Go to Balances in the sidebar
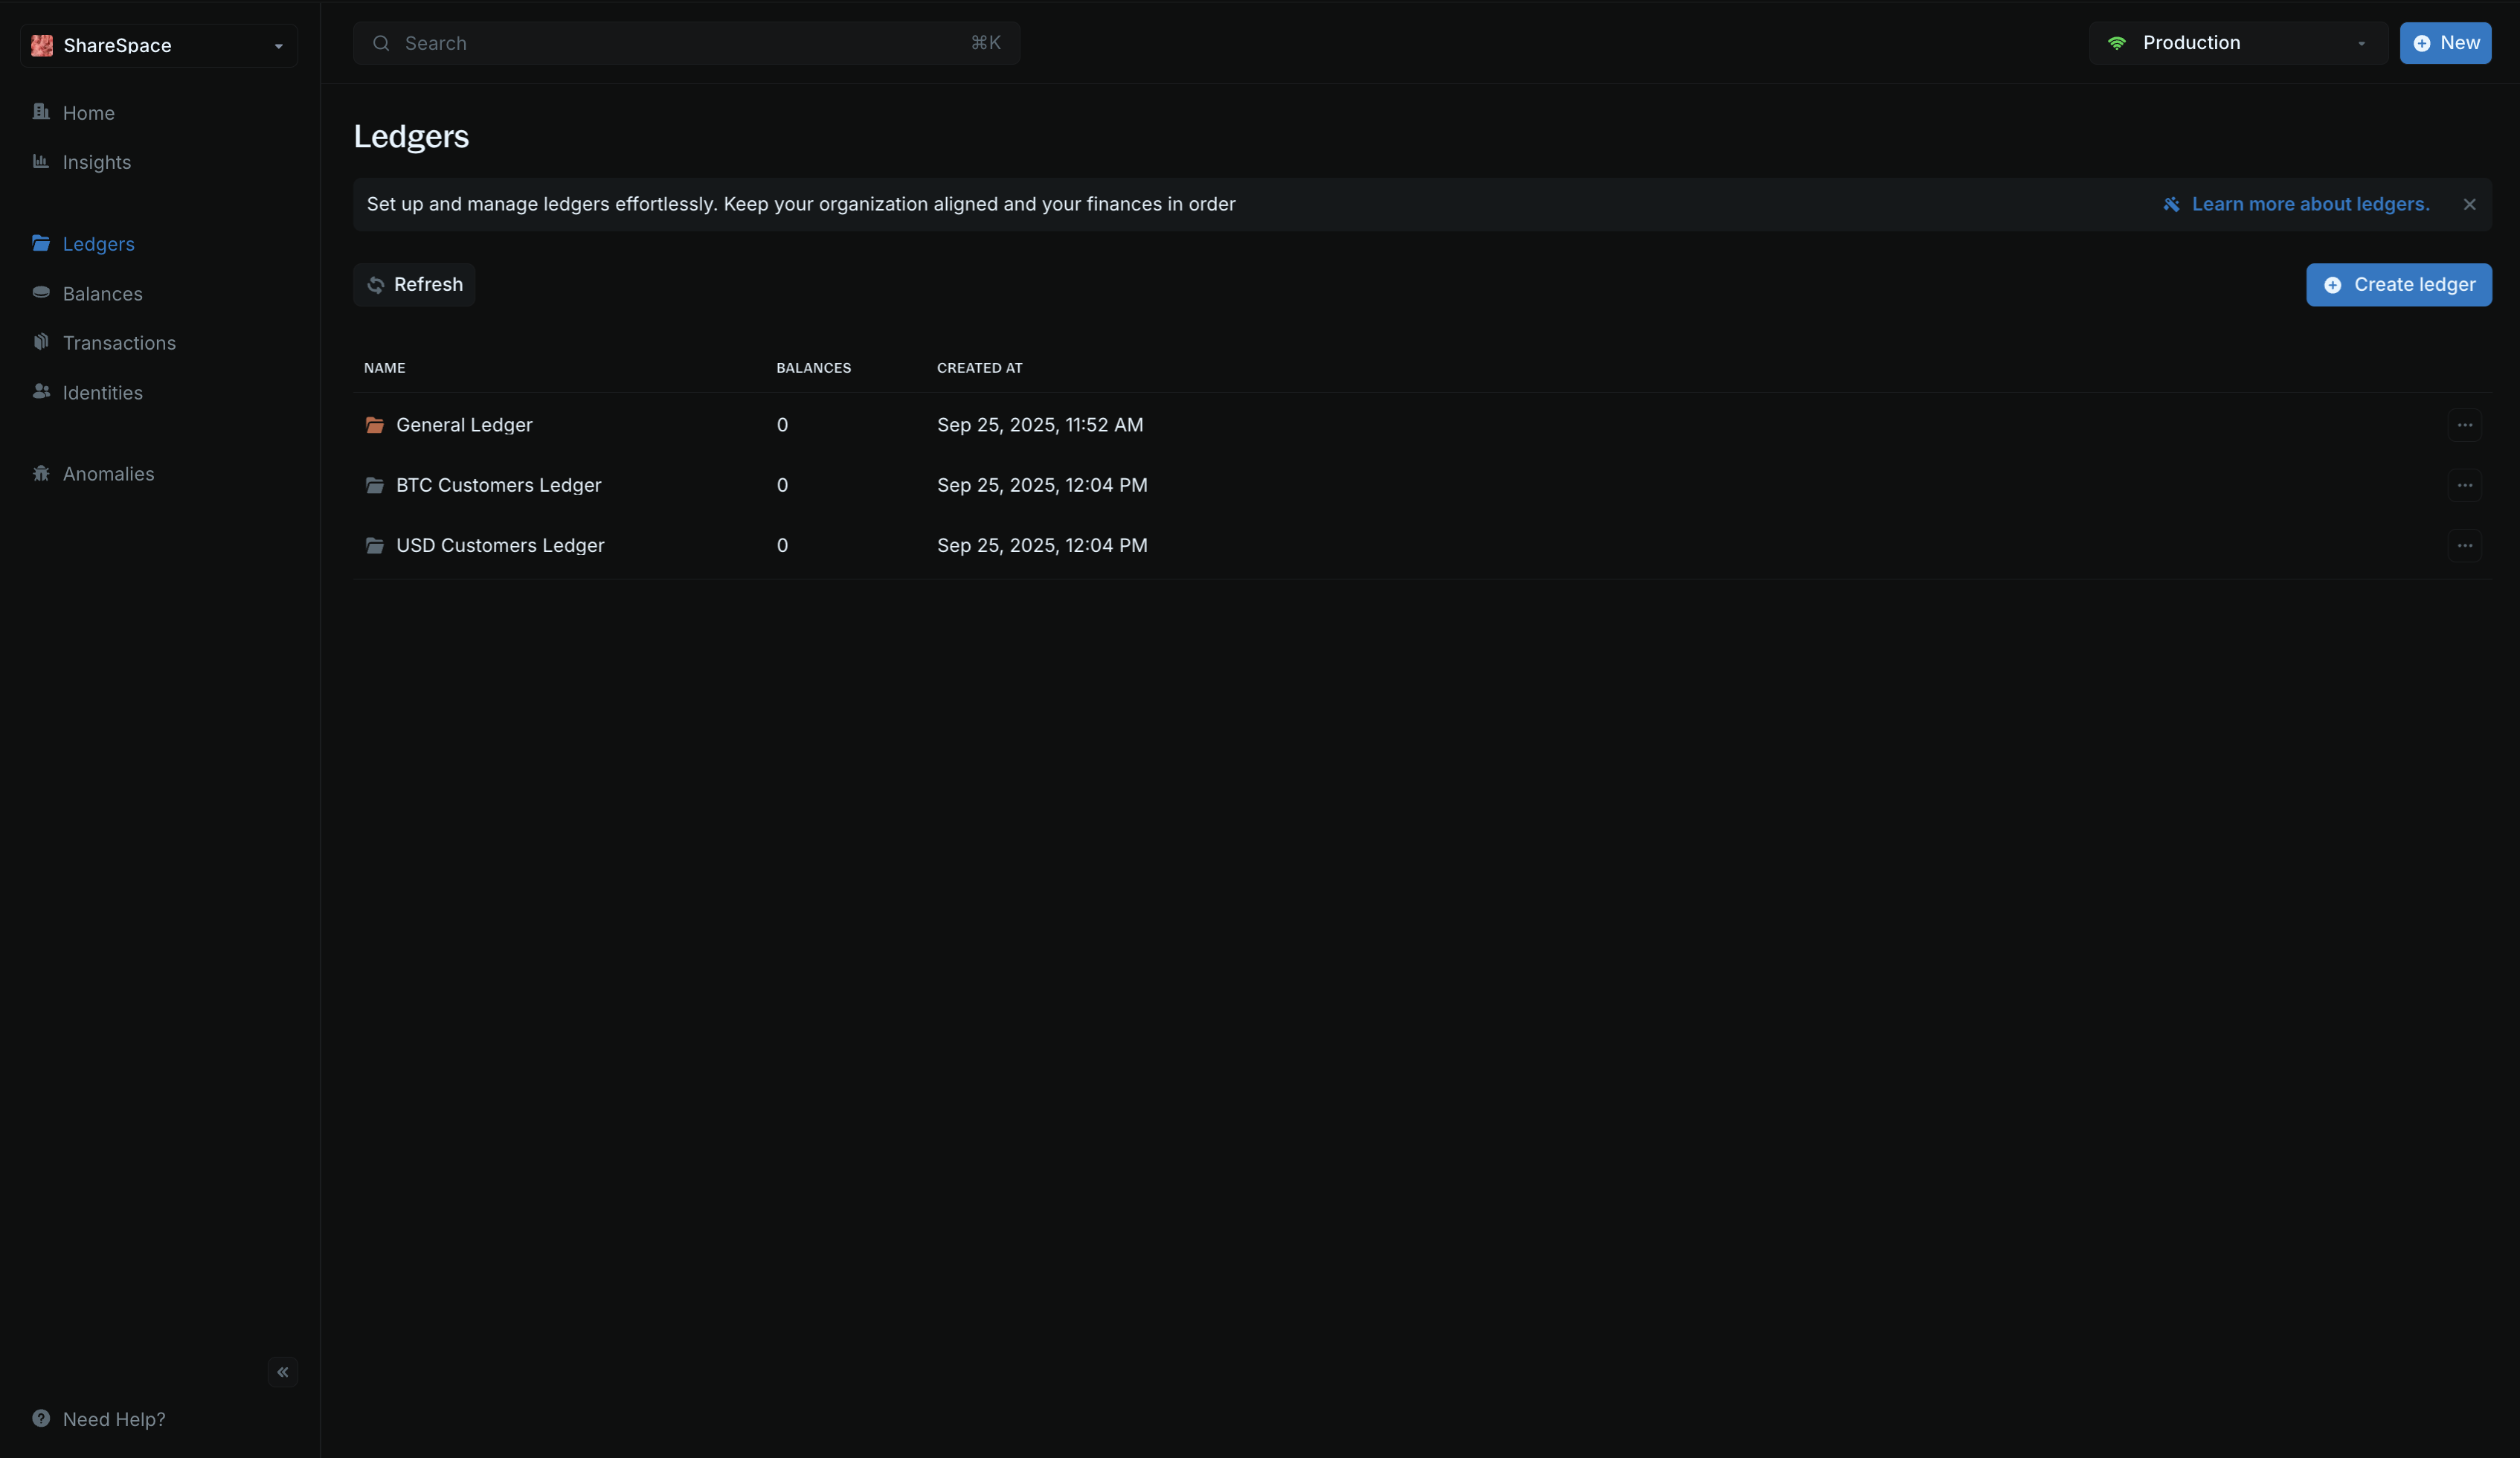Image resolution: width=2520 pixels, height=1458 pixels. (102, 293)
